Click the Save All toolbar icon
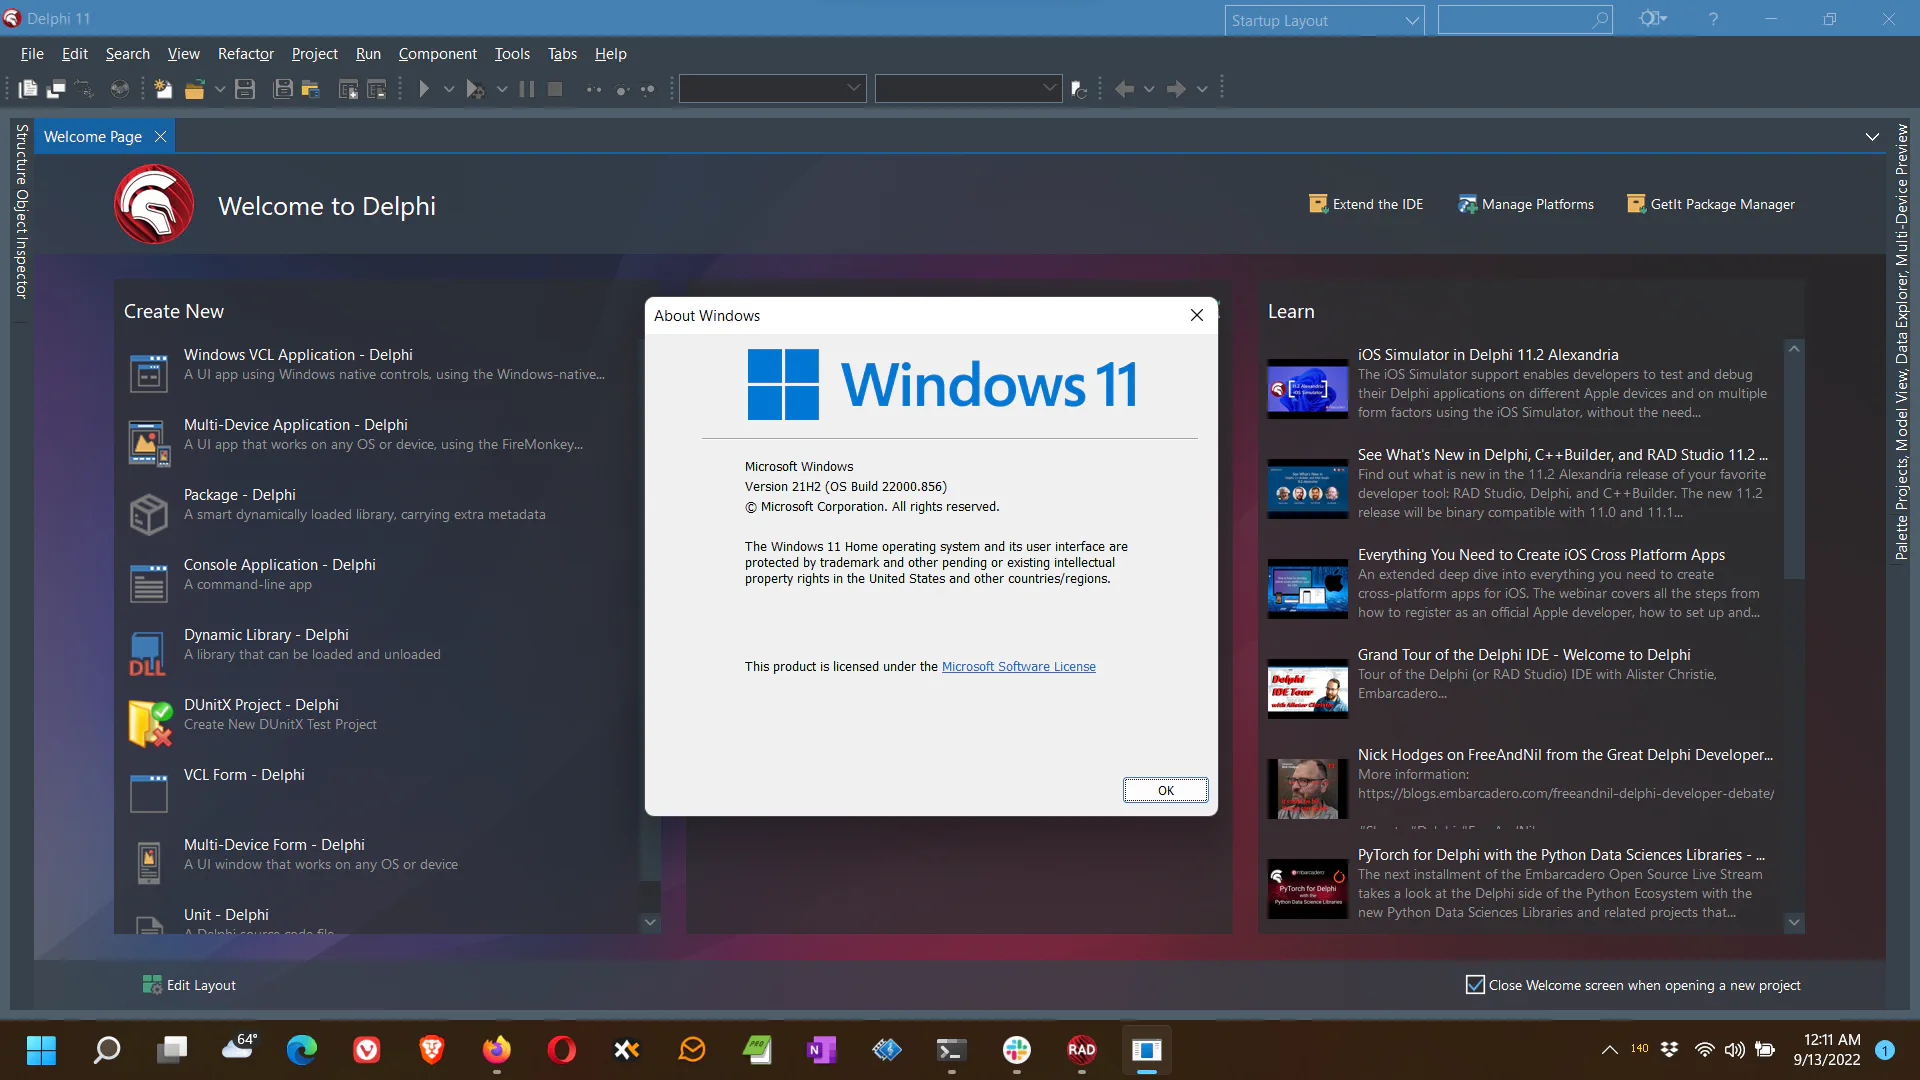The width and height of the screenshot is (1920, 1080). click(x=283, y=89)
